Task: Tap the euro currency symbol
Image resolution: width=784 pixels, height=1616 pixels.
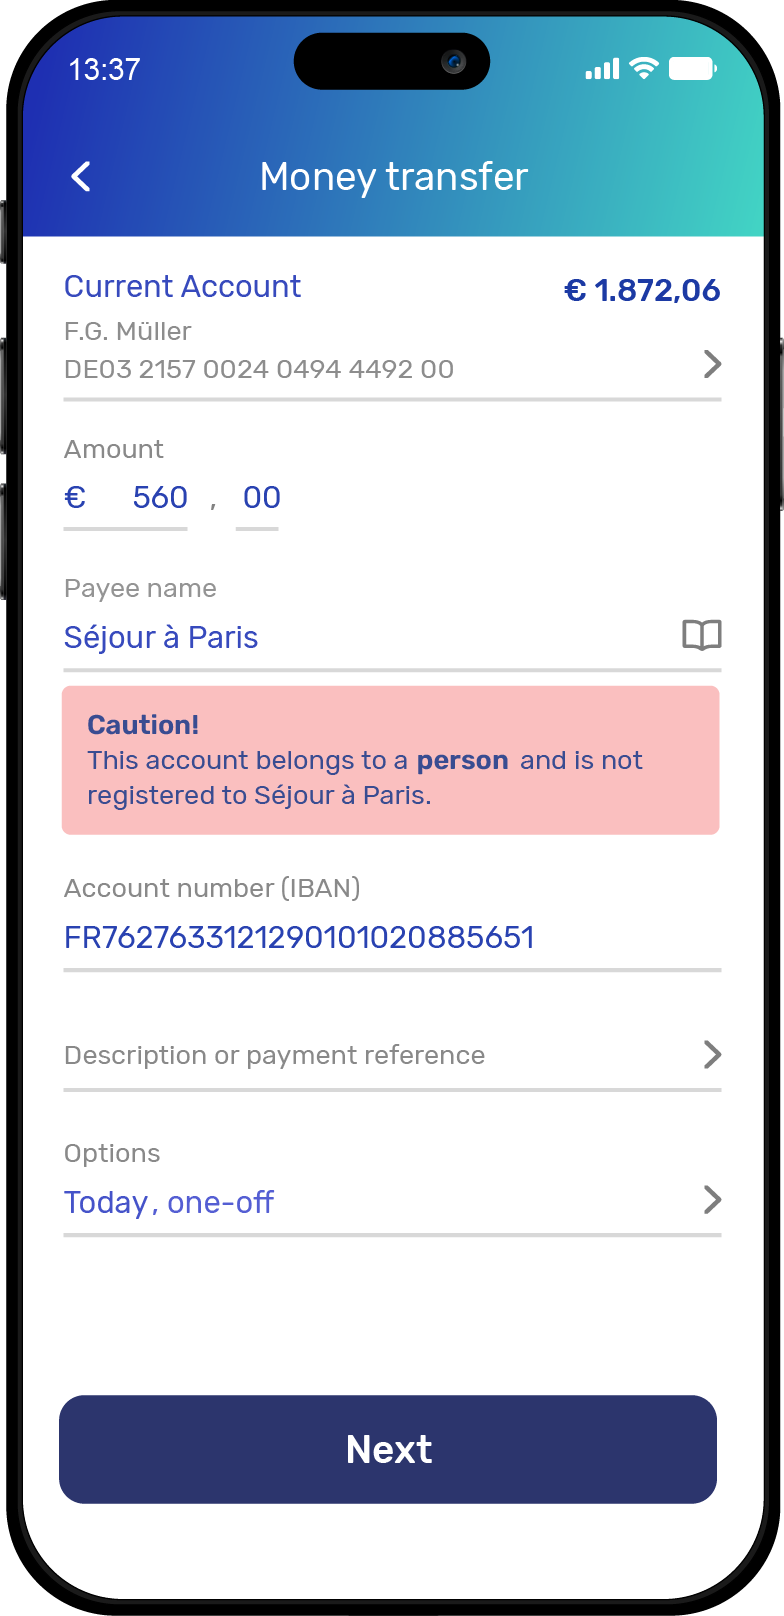Action: [x=75, y=497]
